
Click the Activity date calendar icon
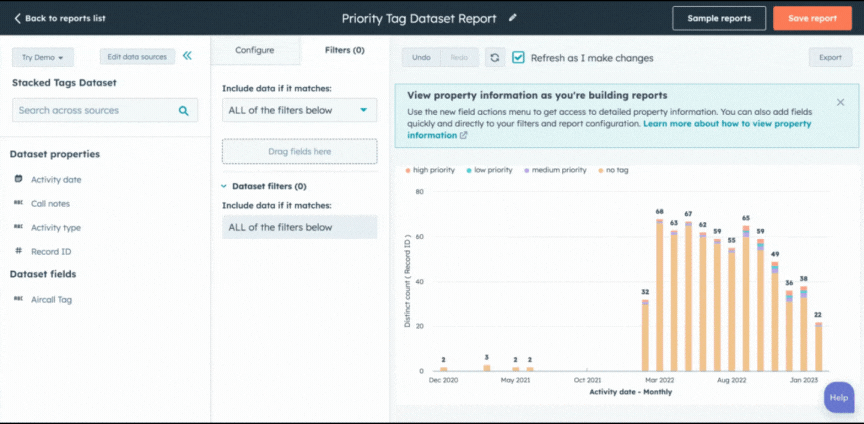(19, 180)
